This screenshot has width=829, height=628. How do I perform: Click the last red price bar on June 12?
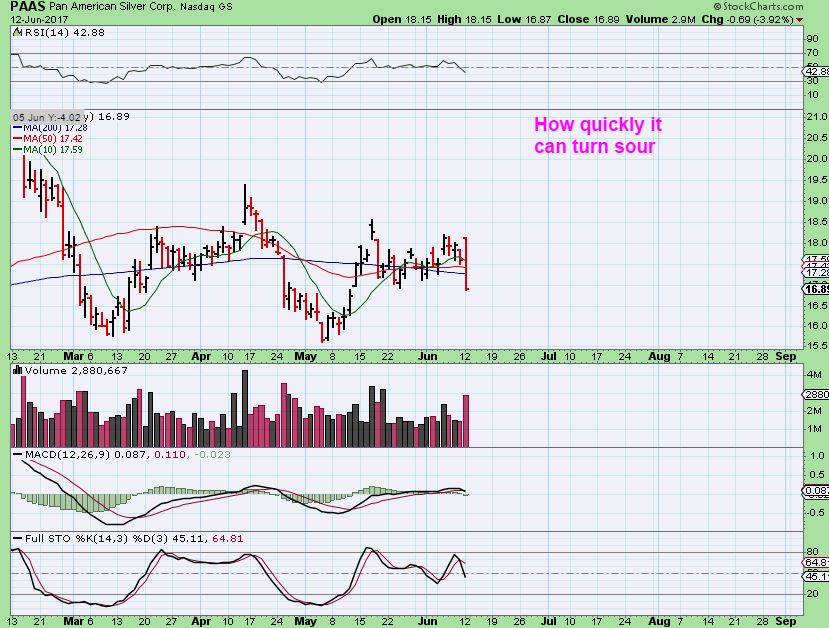(x=466, y=263)
